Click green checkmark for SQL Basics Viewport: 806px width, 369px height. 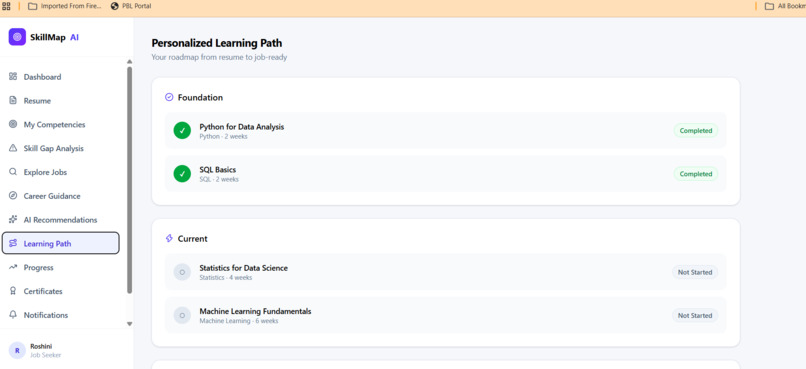pyautogui.click(x=182, y=174)
